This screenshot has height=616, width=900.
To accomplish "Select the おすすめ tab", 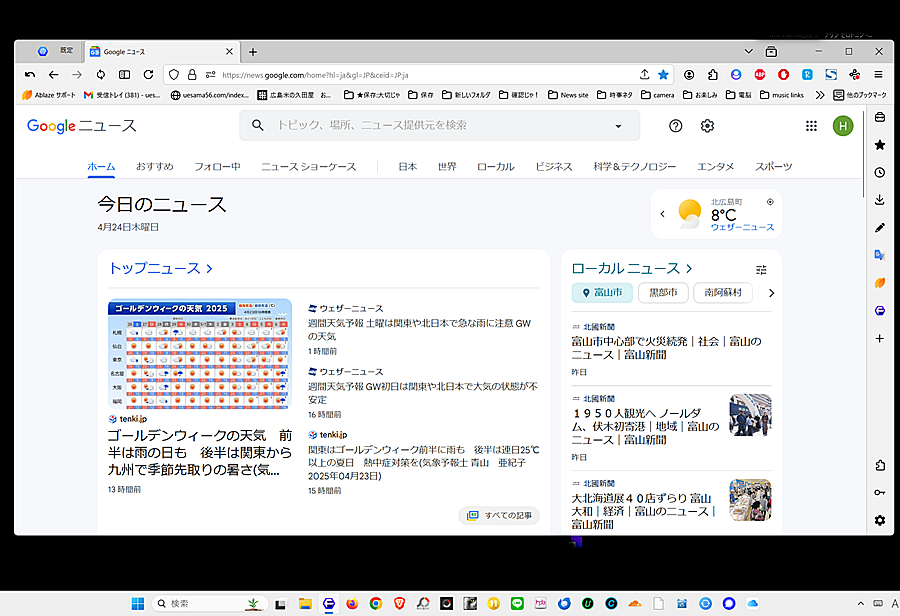I will pos(154,166).
